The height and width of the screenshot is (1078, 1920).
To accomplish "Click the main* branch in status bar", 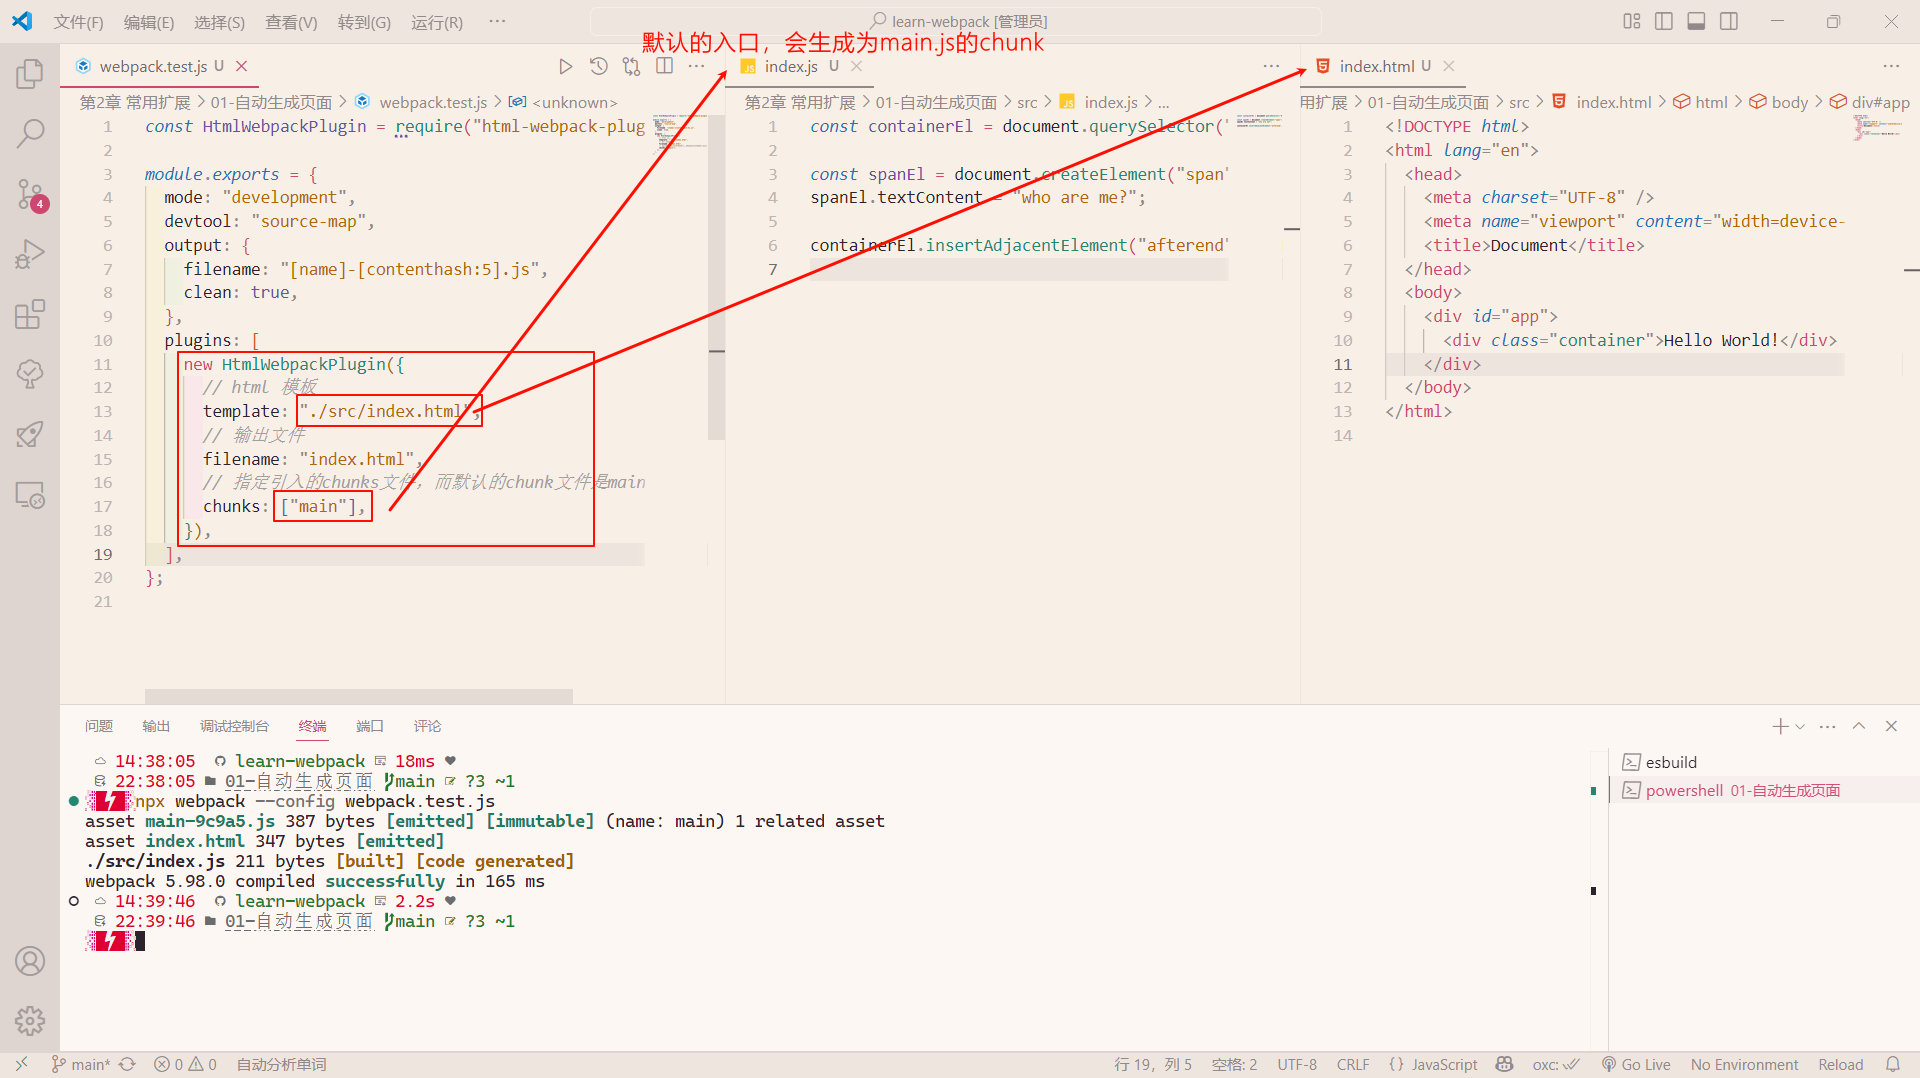I will pyautogui.click(x=81, y=1065).
